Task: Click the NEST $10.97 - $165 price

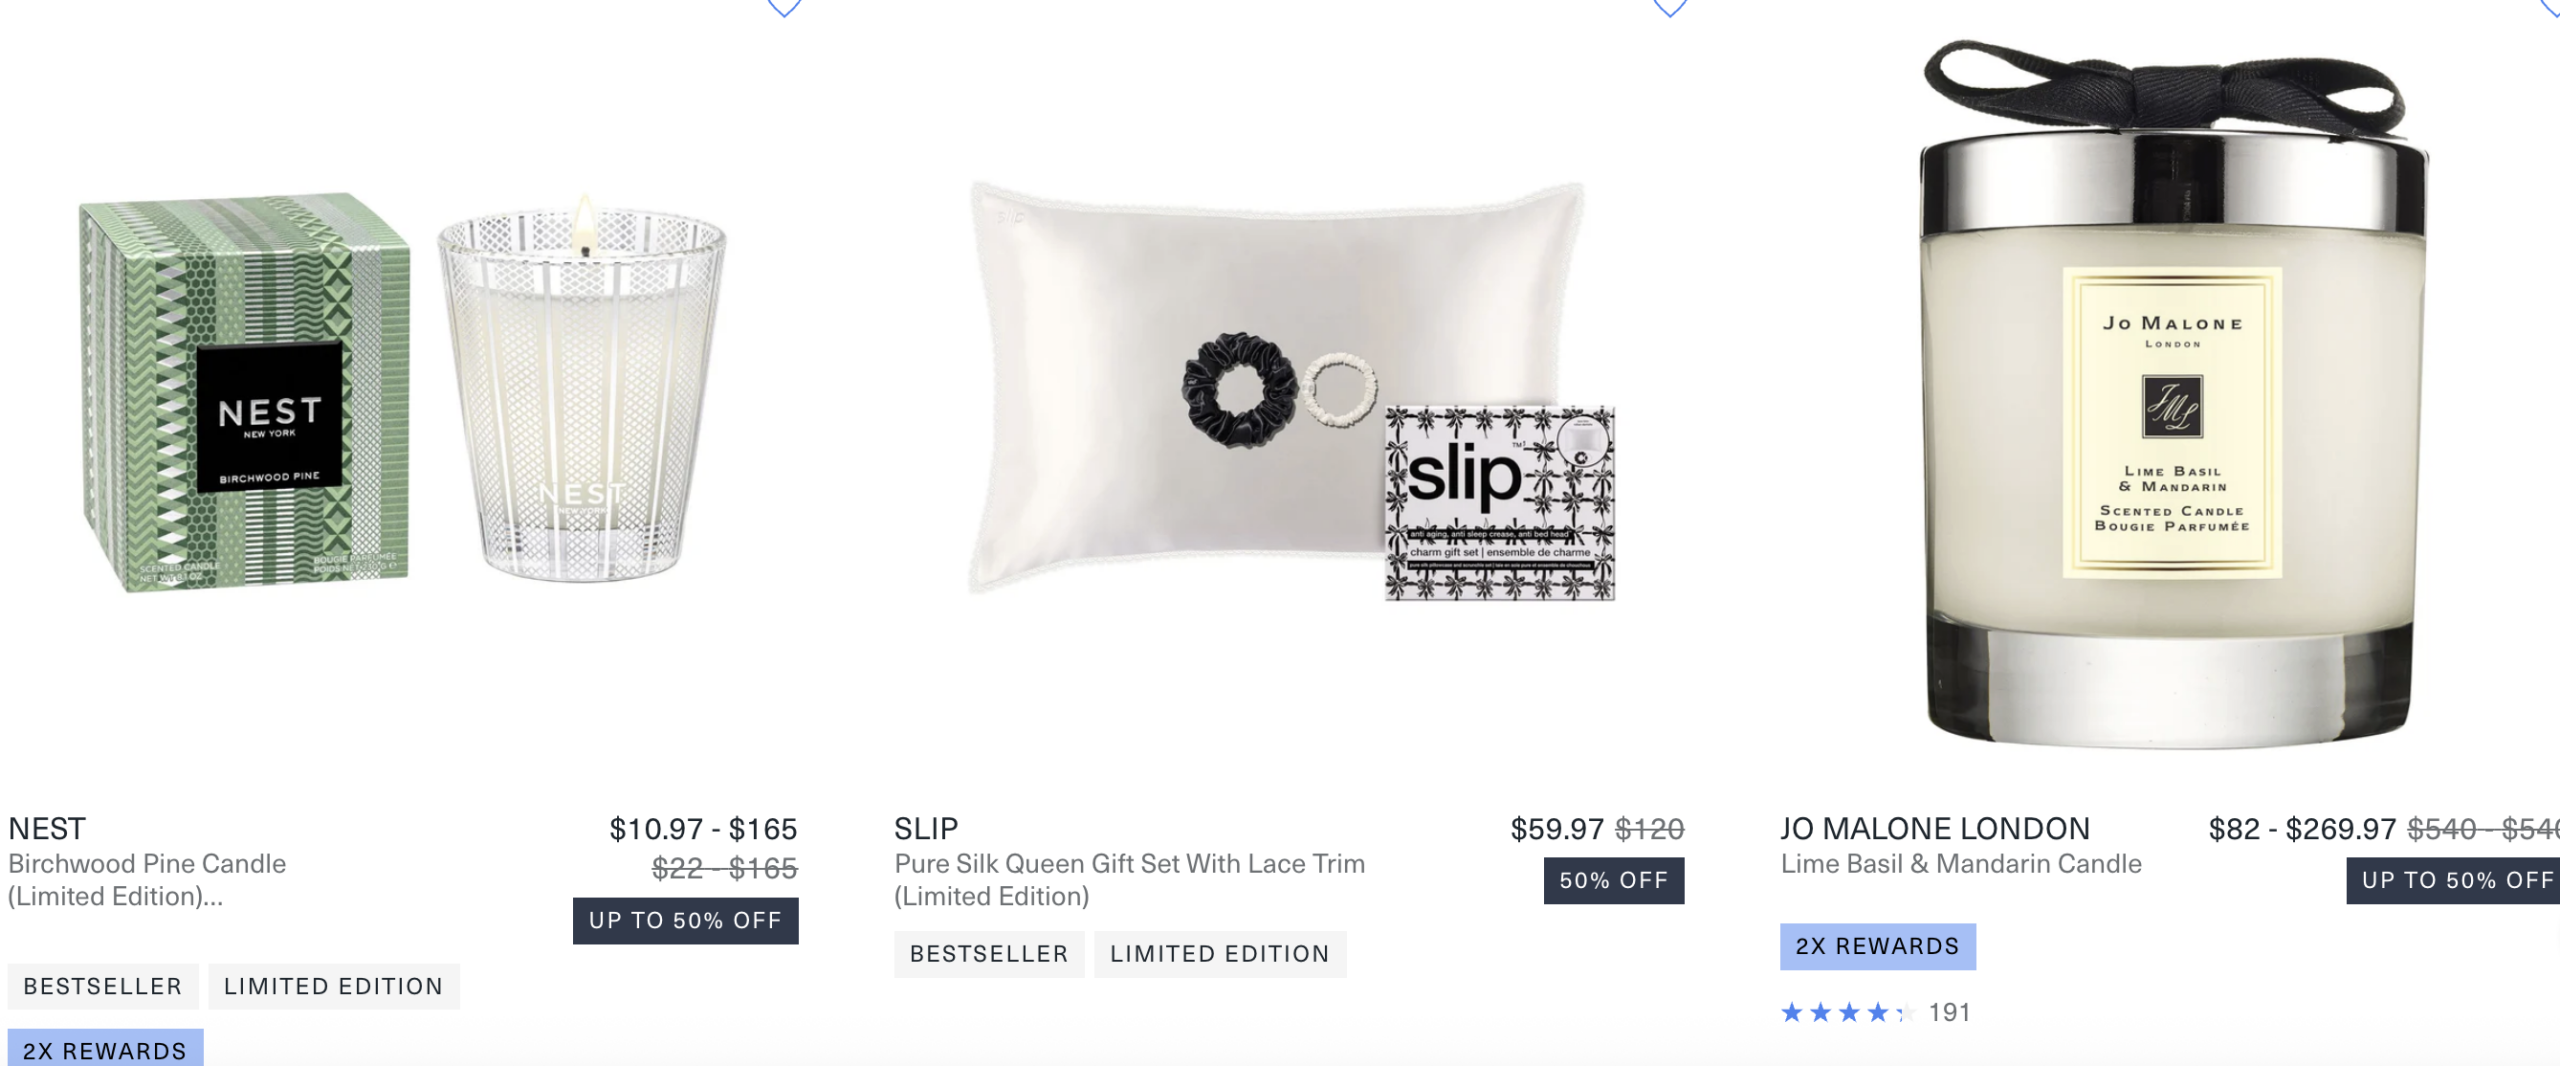Action: point(703,829)
